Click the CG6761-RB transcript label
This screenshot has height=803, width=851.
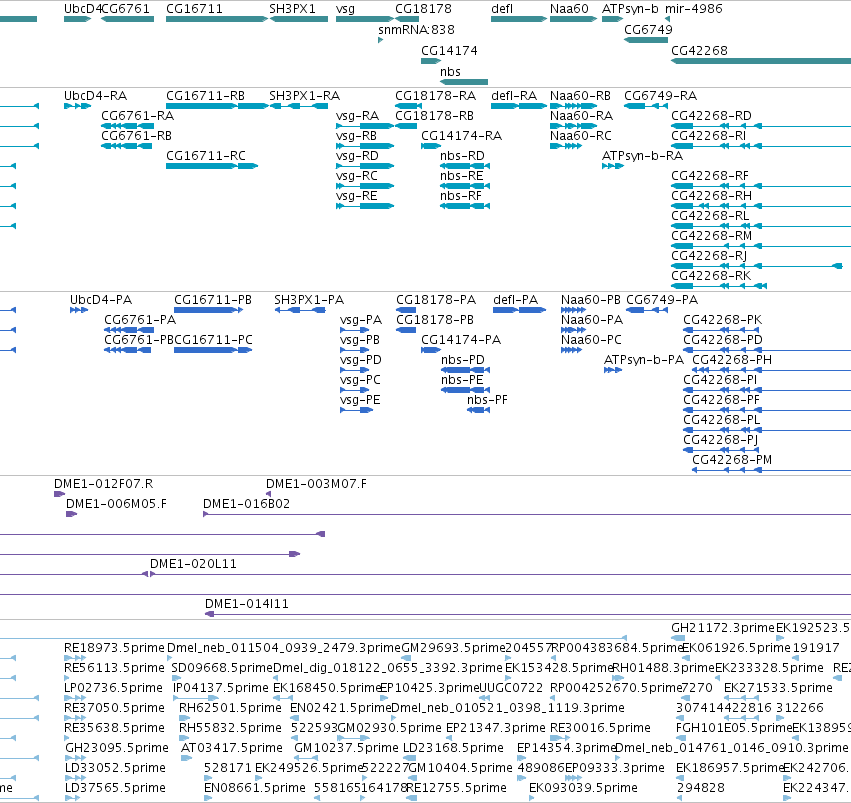(x=137, y=136)
